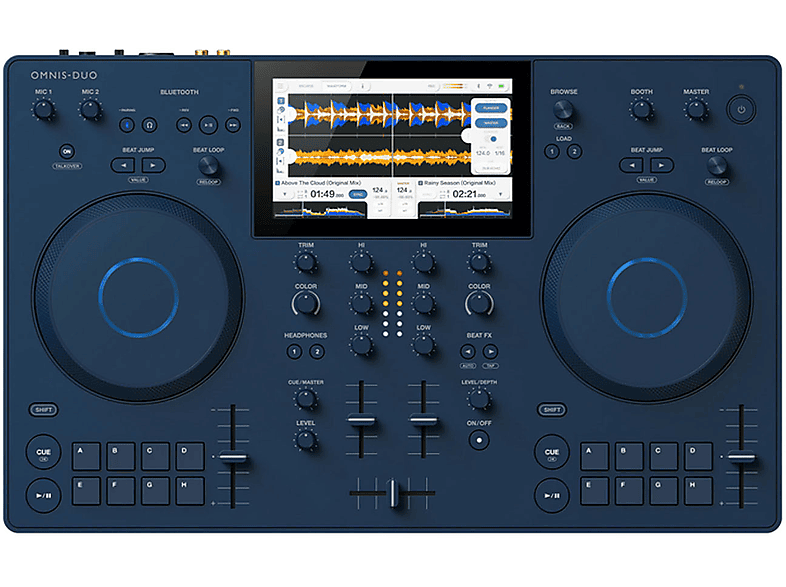
Task: Click the CUE/MASTER headphone mix knob
Action: click(x=305, y=399)
